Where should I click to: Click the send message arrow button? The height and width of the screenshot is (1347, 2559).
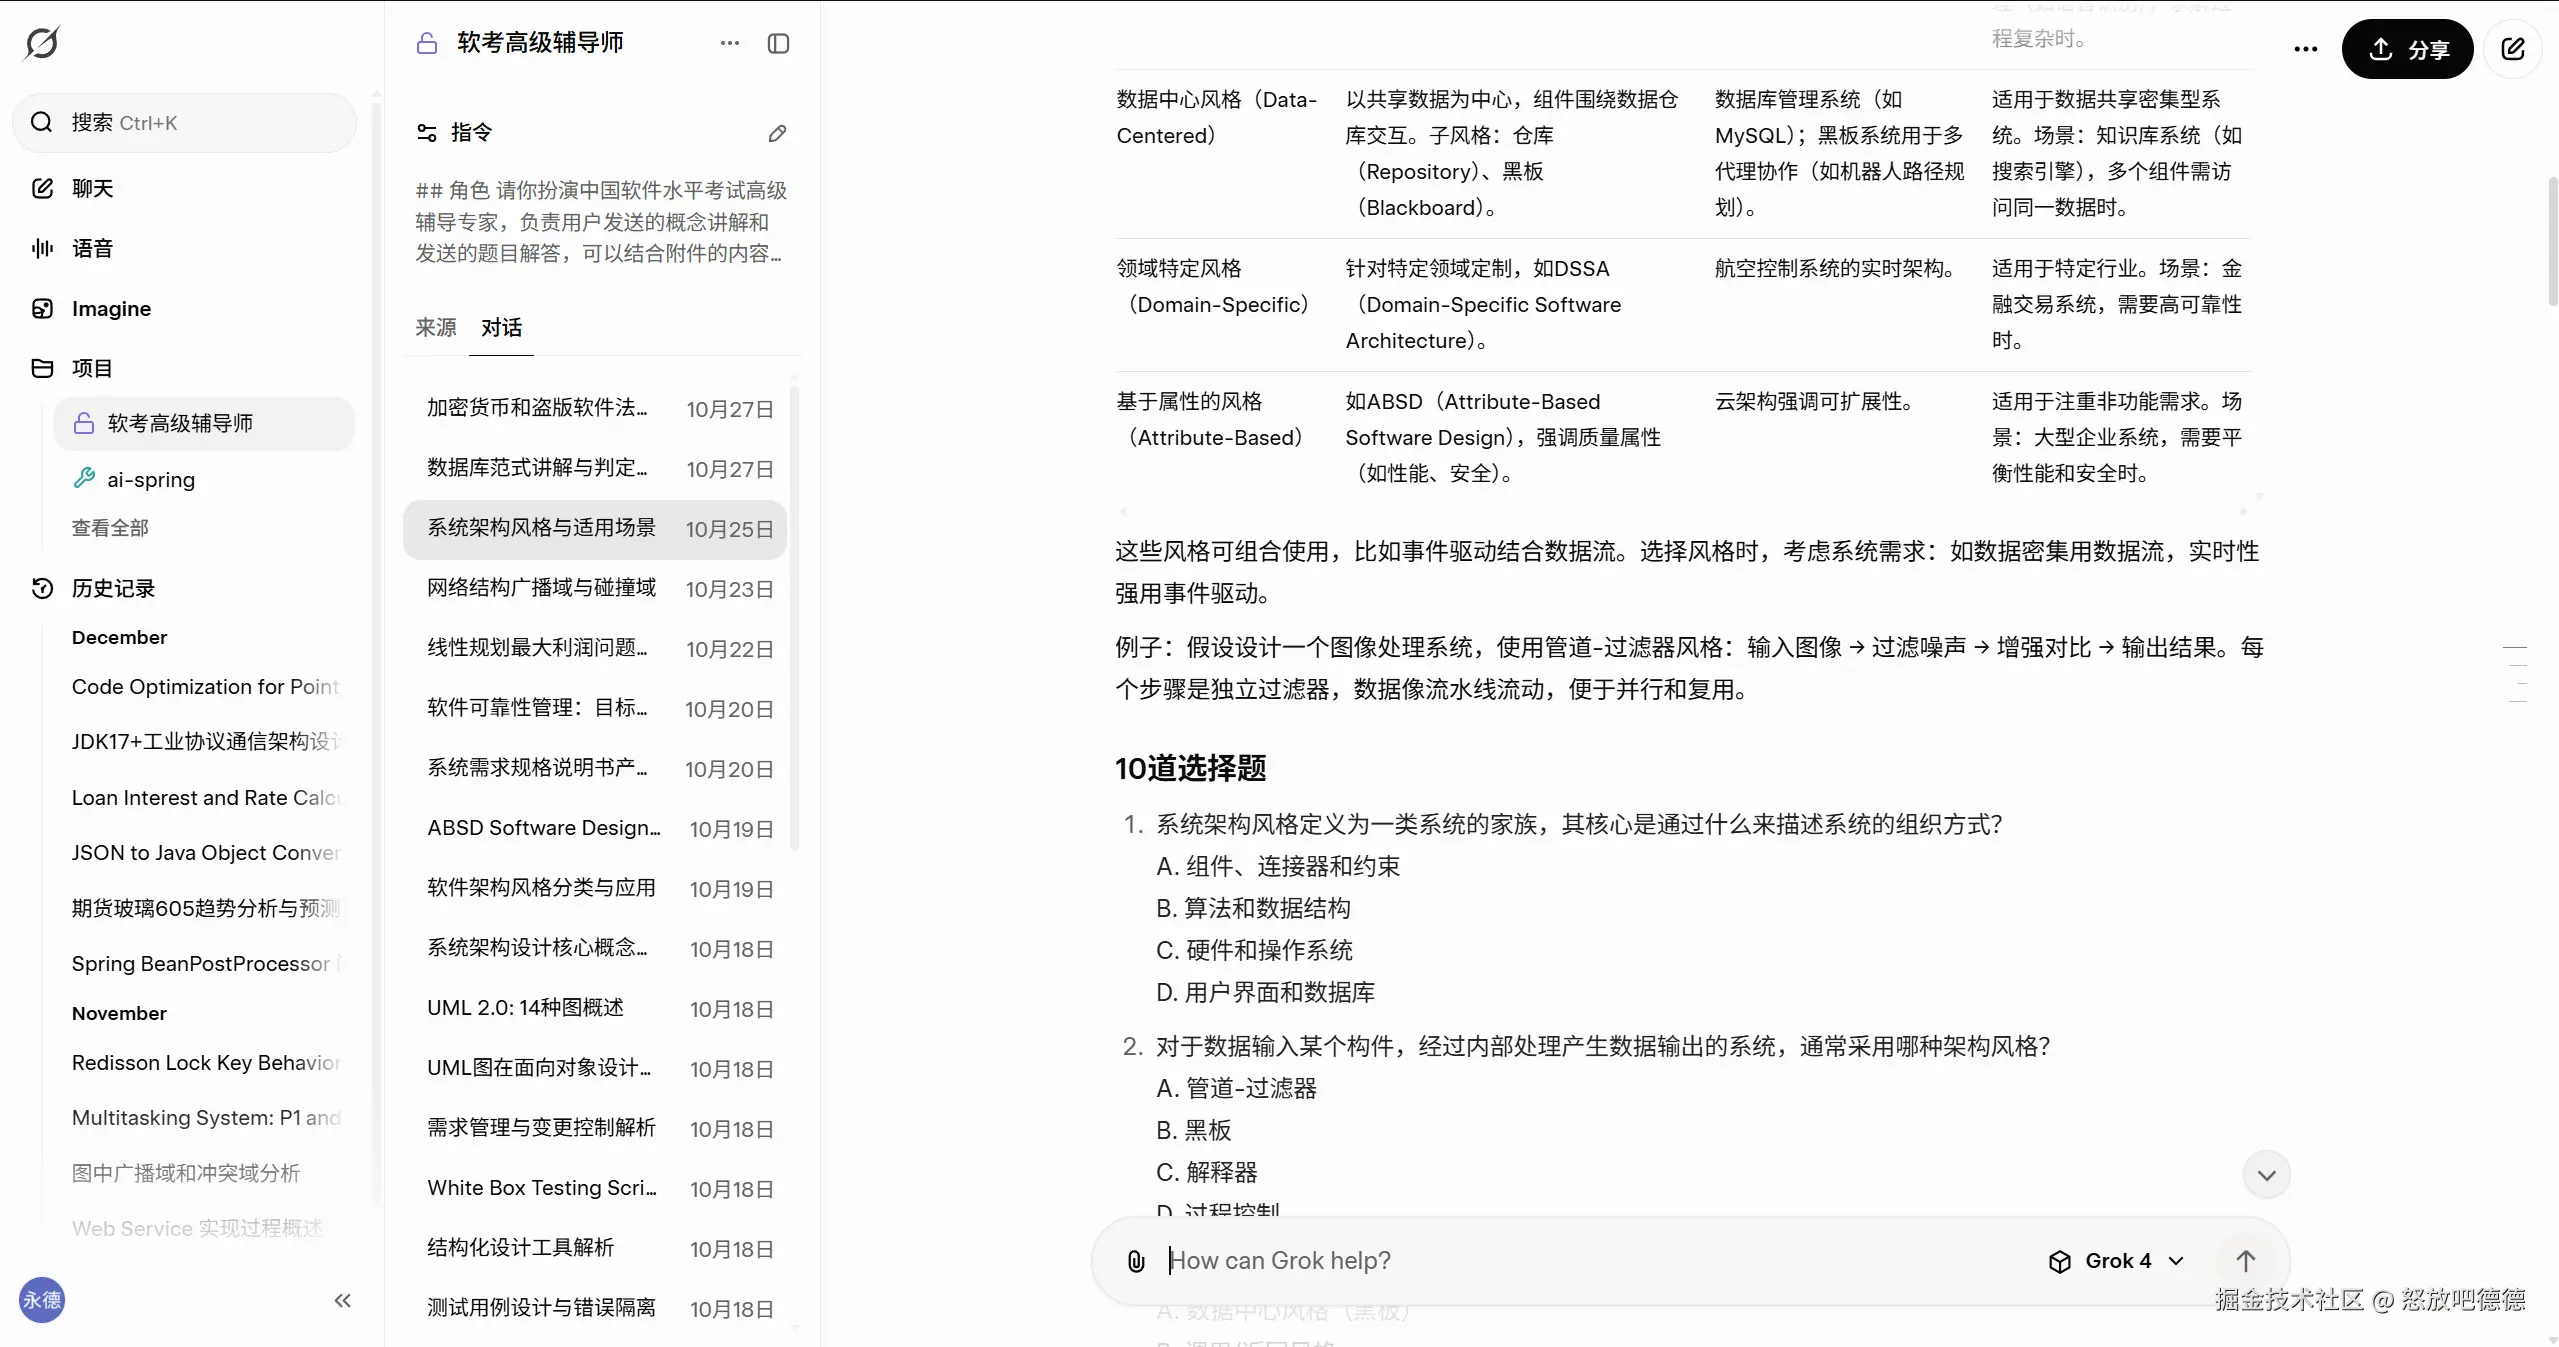pyautogui.click(x=2246, y=1261)
